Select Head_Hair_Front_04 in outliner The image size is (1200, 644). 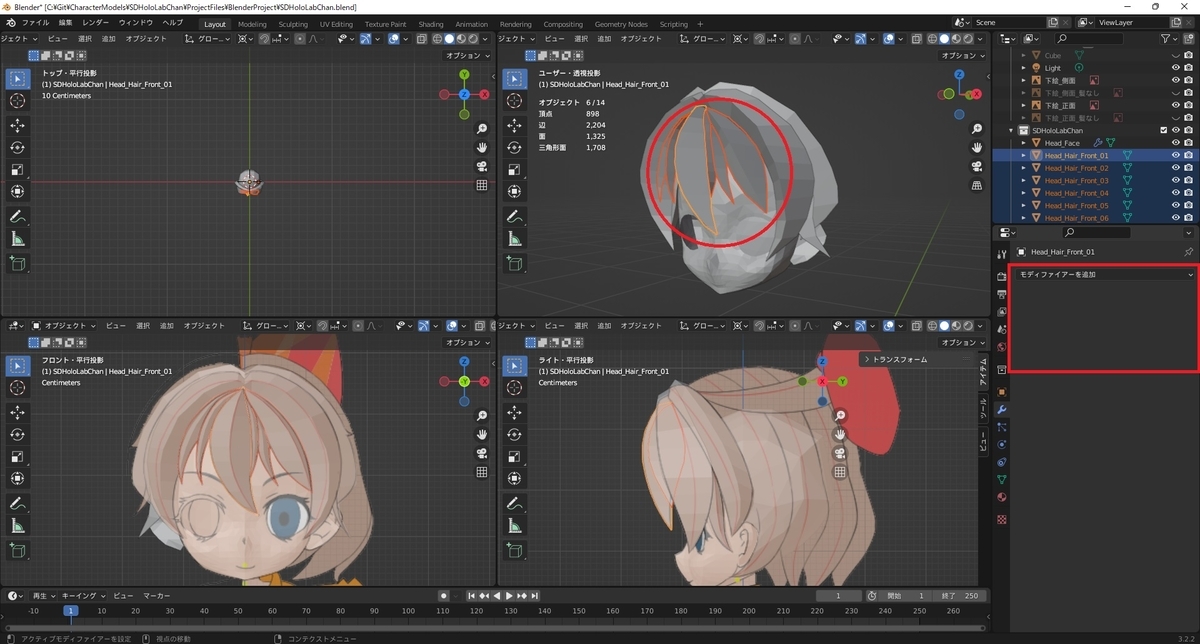1076,193
